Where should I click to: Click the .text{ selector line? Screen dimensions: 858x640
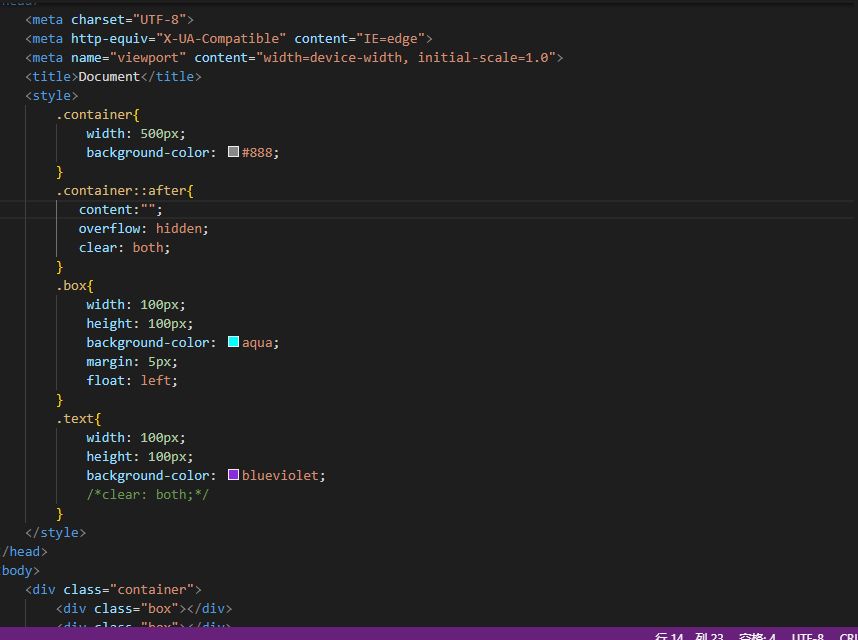tap(79, 418)
